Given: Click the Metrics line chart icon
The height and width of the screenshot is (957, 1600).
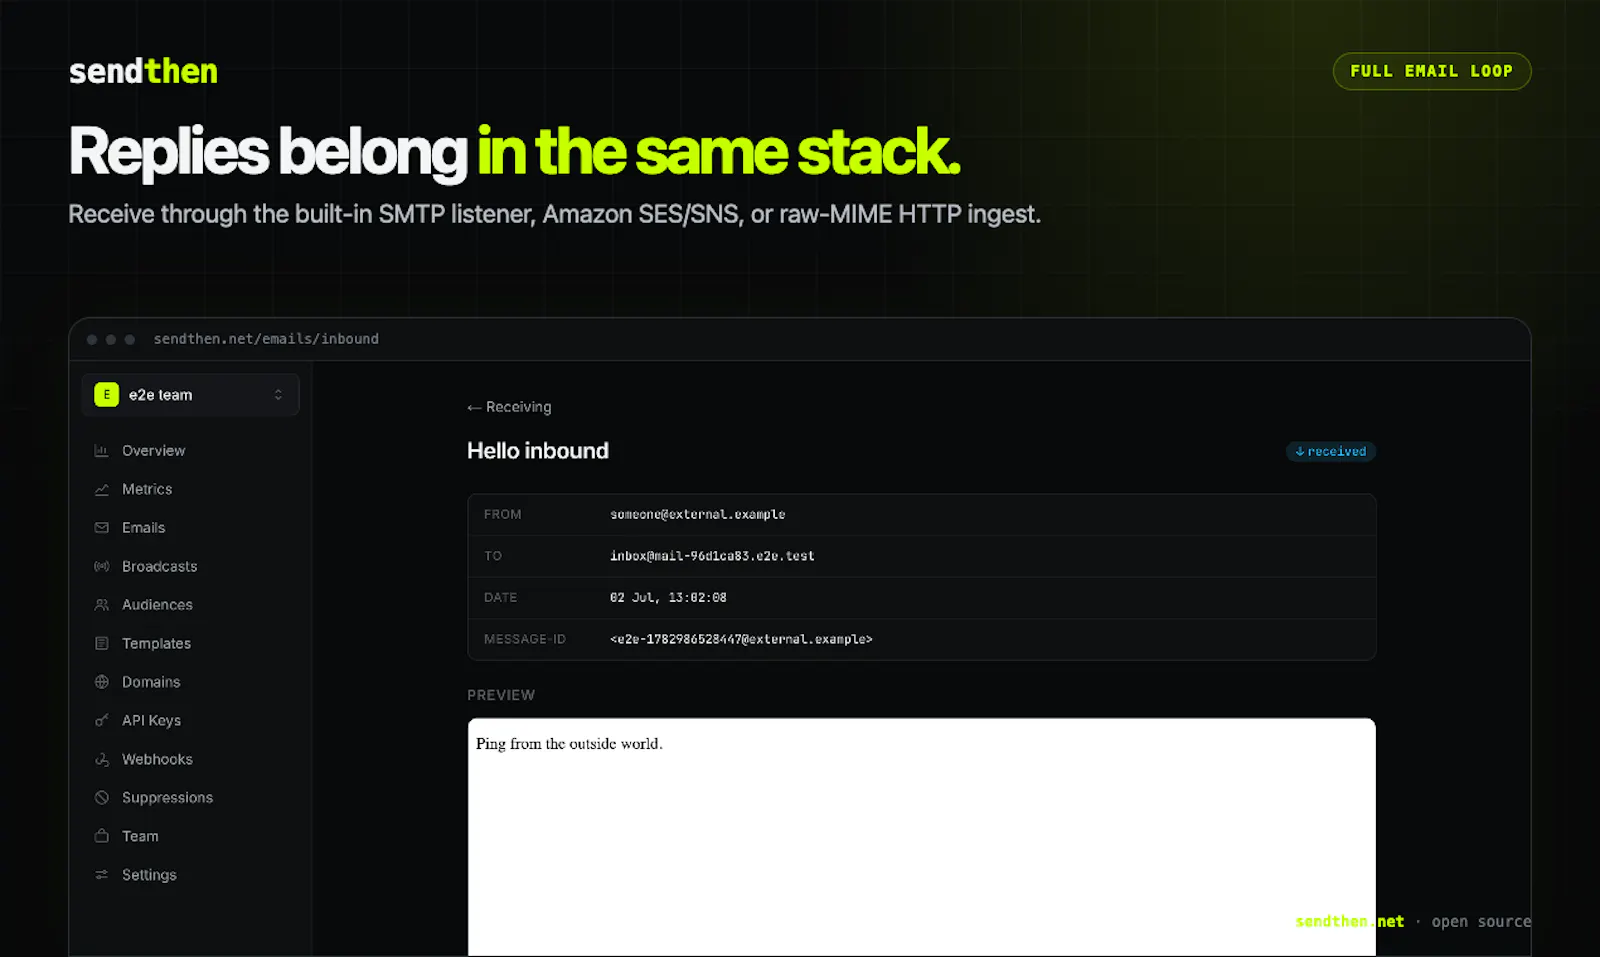Looking at the screenshot, I should pyautogui.click(x=101, y=489).
